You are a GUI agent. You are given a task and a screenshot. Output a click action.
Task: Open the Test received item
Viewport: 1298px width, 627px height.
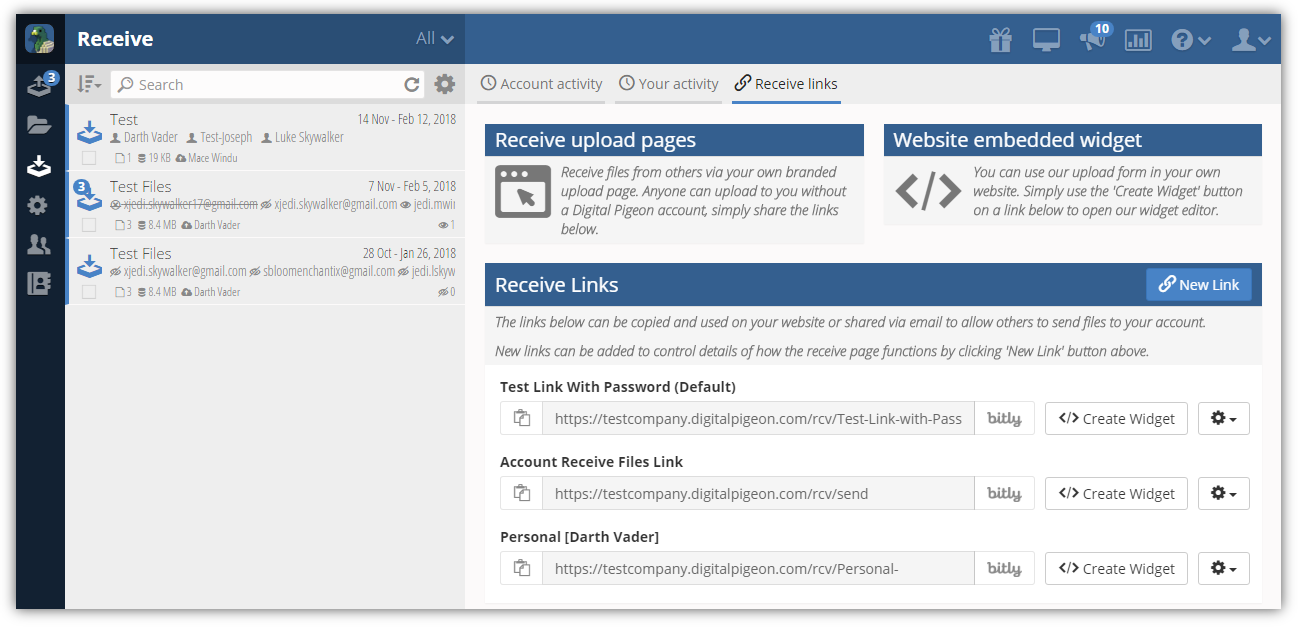pyautogui.click(x=266, y=138)
